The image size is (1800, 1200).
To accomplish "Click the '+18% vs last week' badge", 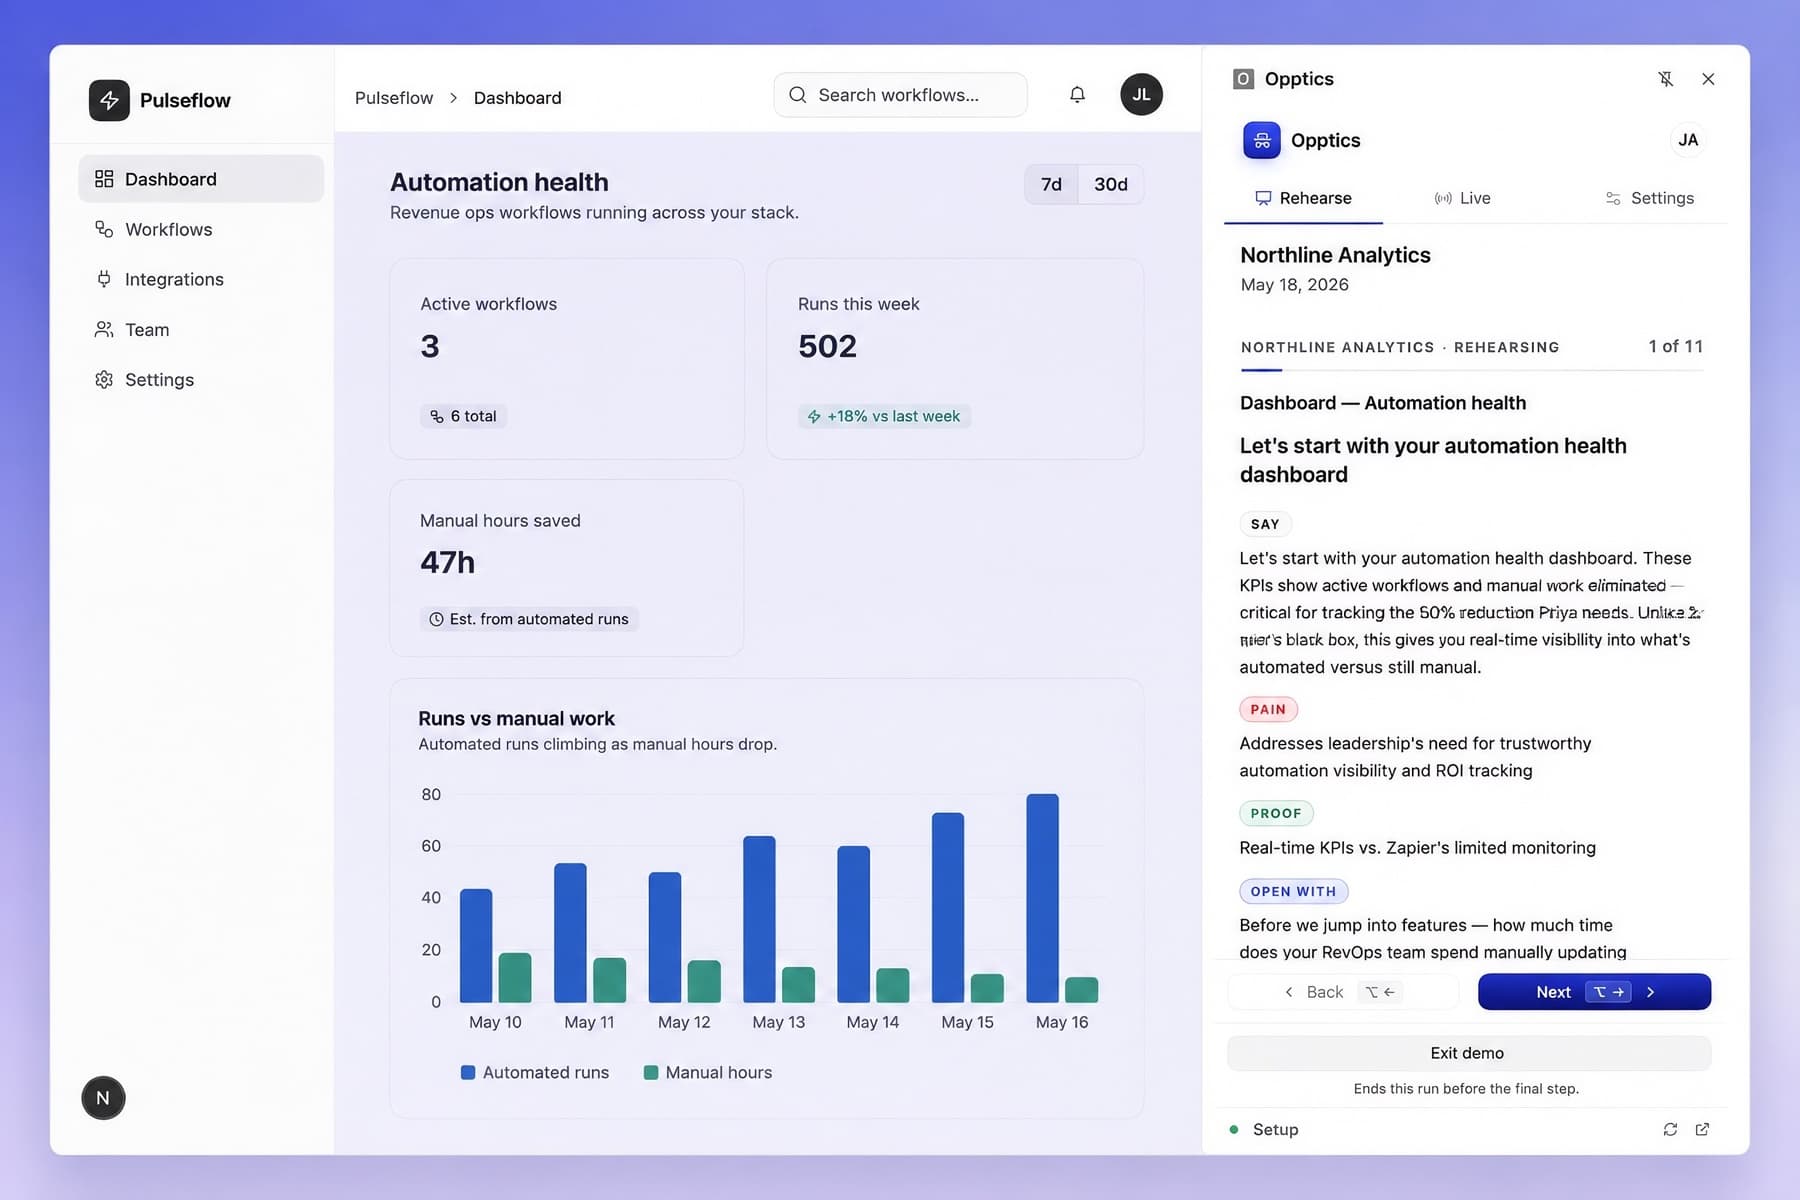I will [x=884, y=416].
